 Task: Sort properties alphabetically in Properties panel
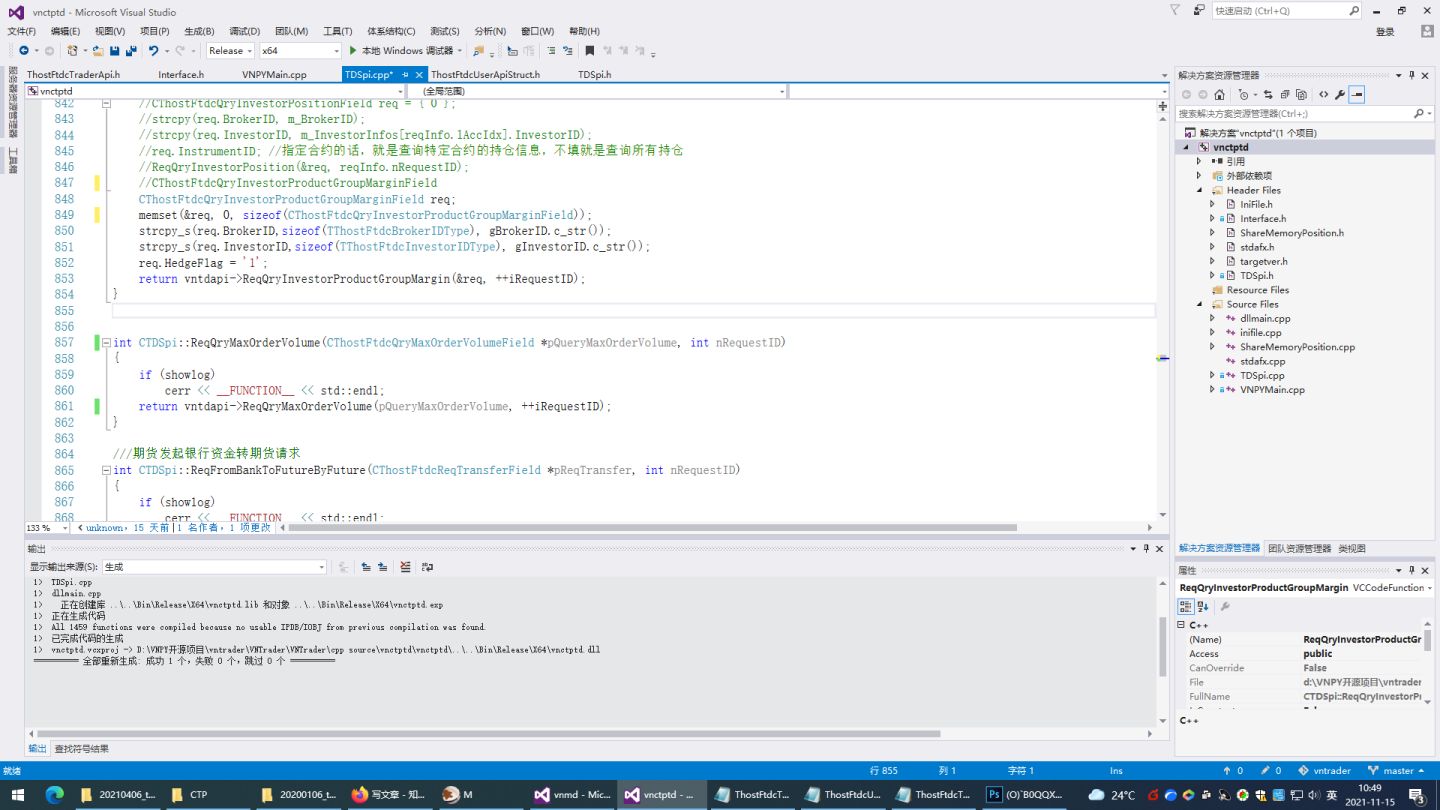tap(1203, 606)
